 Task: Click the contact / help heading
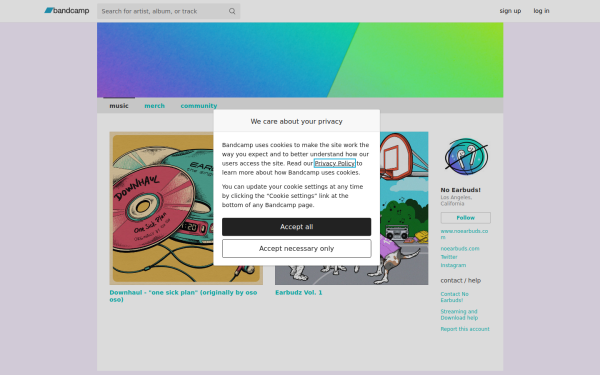click(x=461, y=280)
